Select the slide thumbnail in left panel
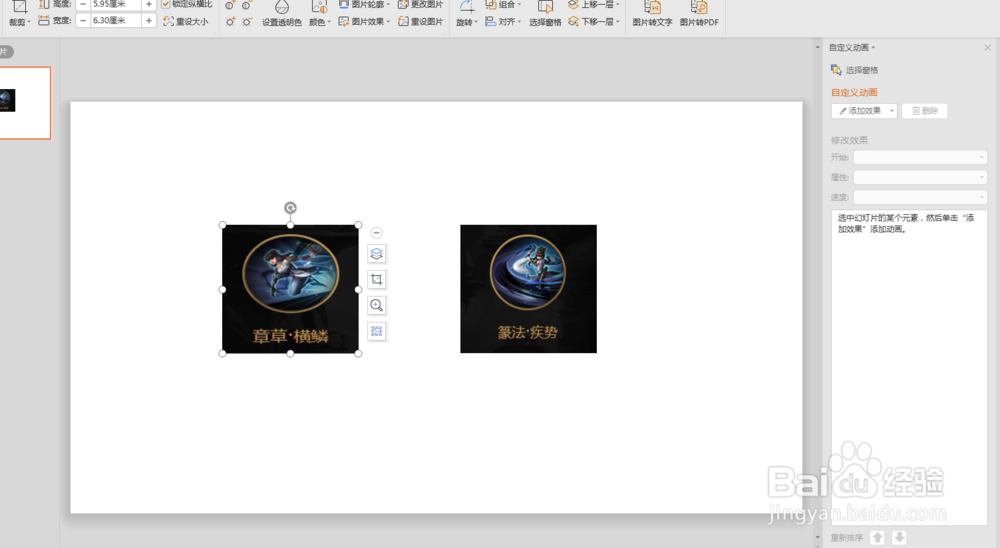Image resolution: width=1000 pixels, height=548 pixels. click(24, 103)
